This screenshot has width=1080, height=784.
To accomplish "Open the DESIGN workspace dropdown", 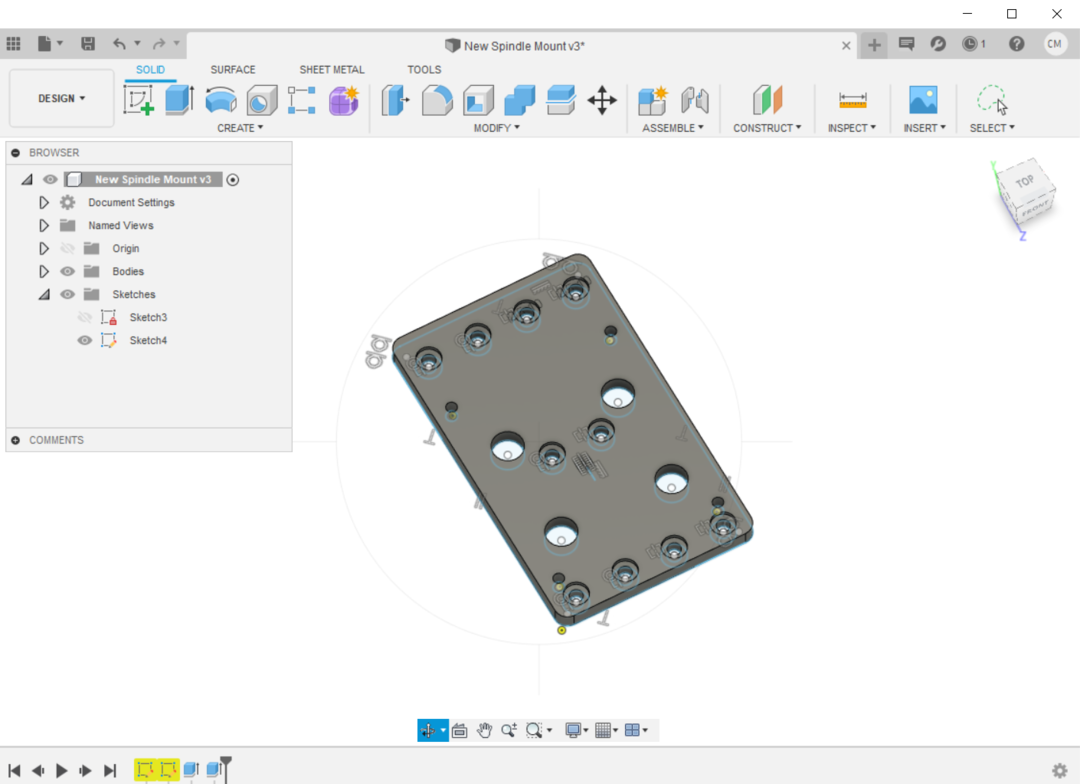I will point(61,99).
